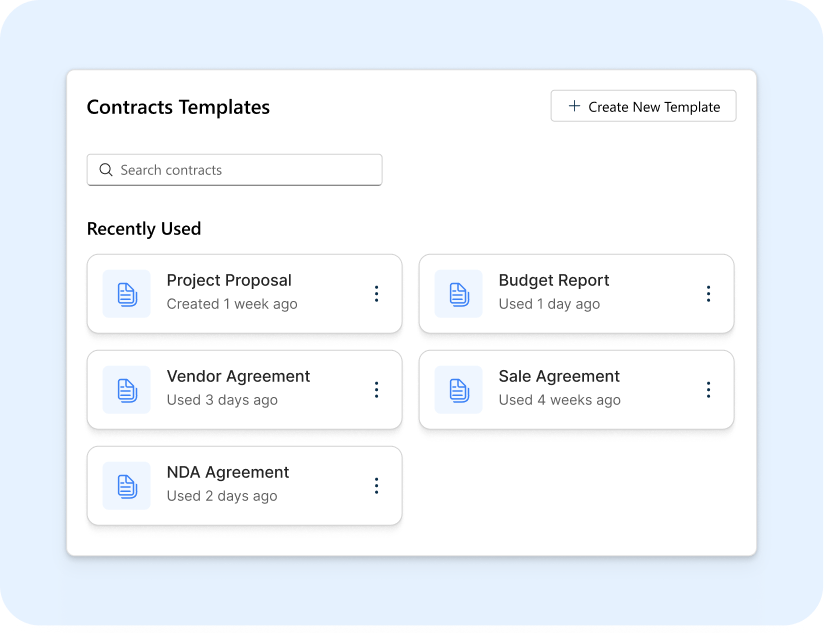Viewport: 824px width, 633px height.
Task: Open Sale Agreement document icon
Action: click(x=459, y=390)
